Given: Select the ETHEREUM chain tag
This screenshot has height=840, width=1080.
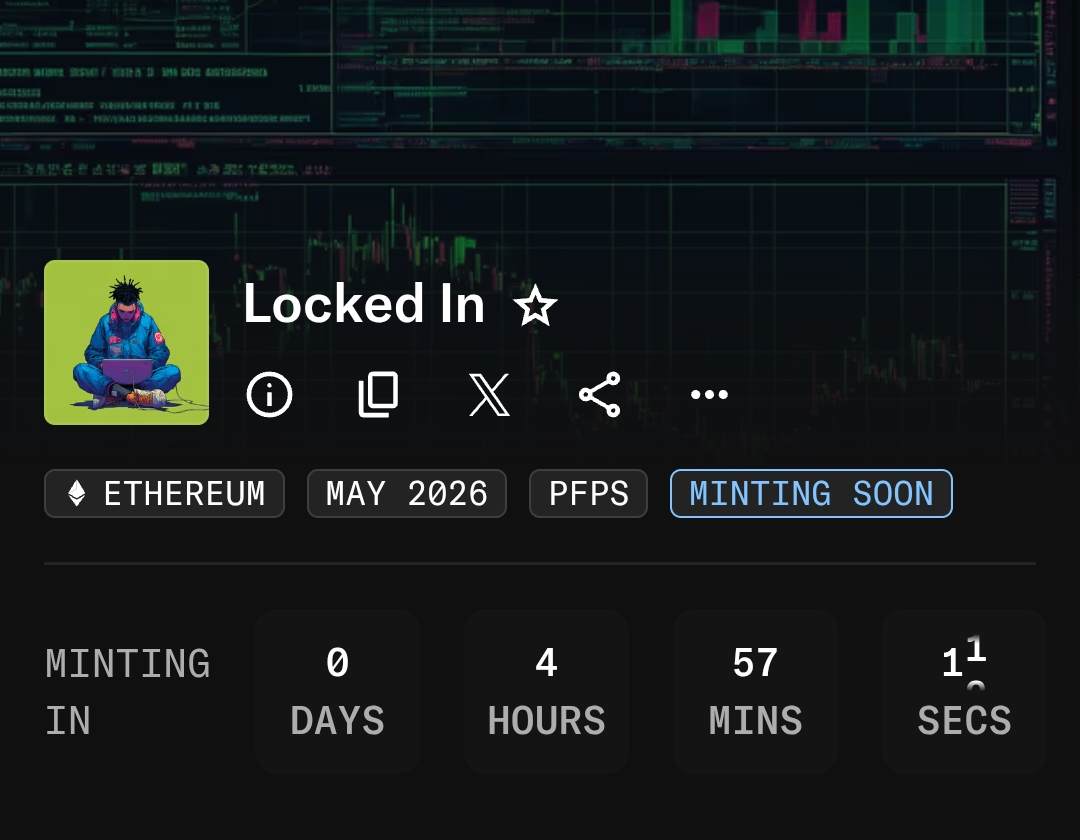Looking at the screenshot, I should point(165,494).
